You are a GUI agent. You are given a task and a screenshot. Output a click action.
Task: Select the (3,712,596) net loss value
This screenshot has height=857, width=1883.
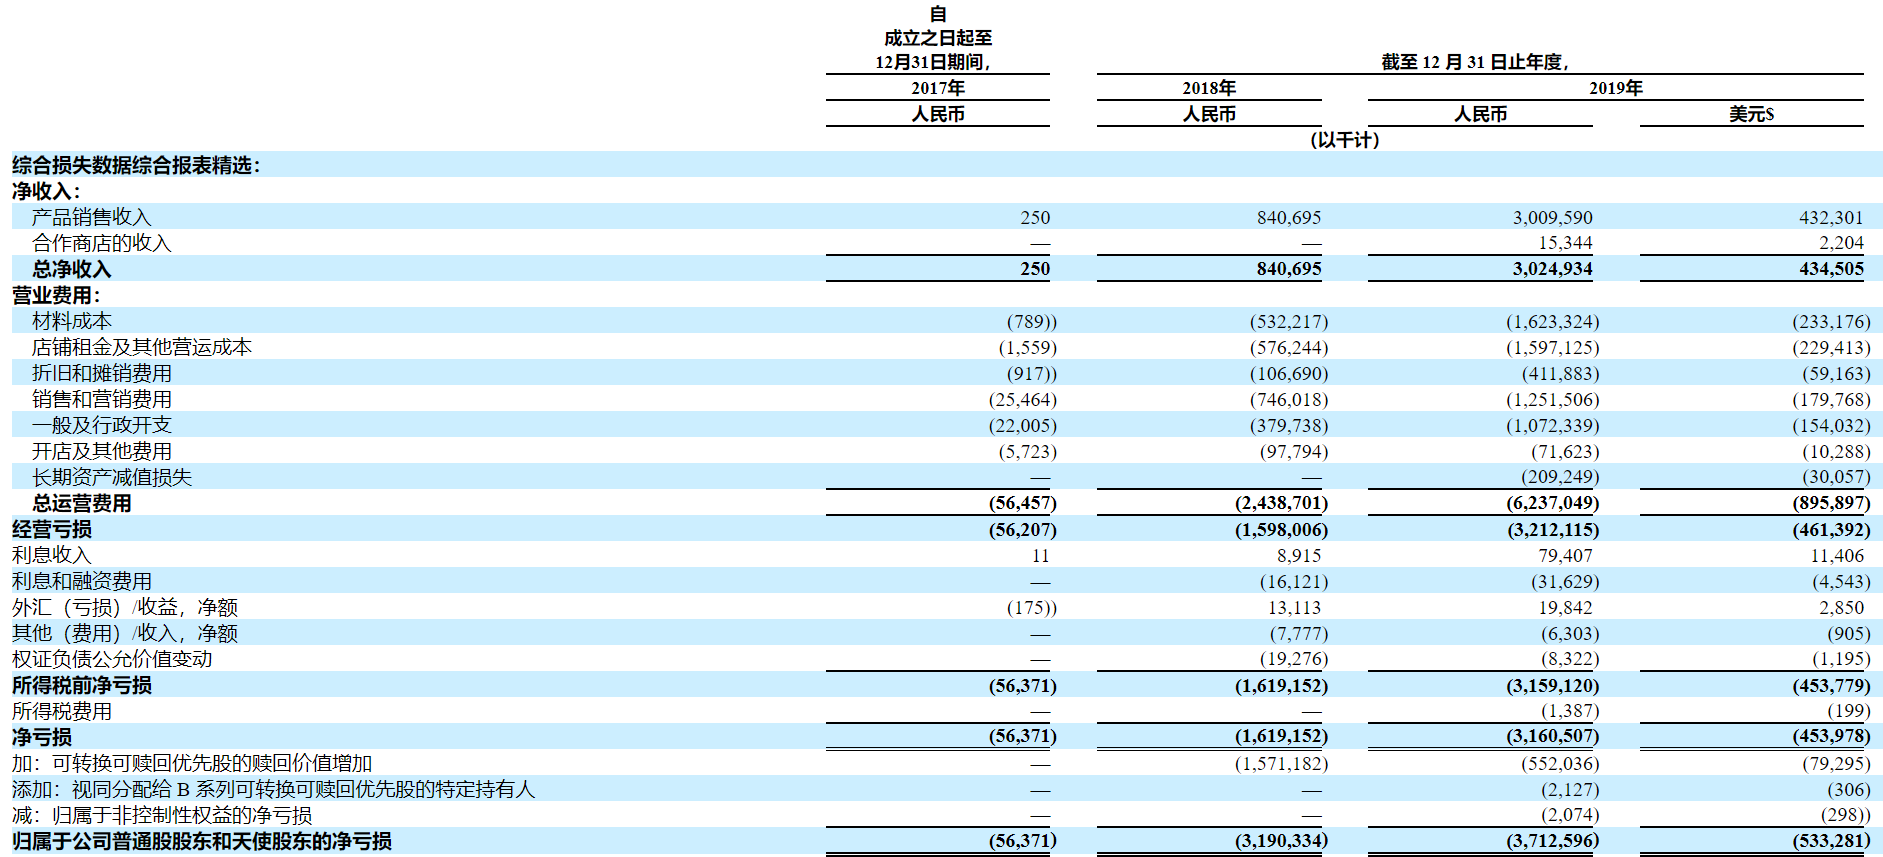[1552, 841]
